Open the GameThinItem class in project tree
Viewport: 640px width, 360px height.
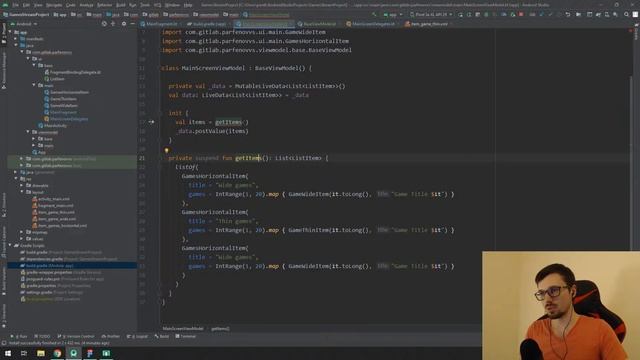[x=60, y=99]
